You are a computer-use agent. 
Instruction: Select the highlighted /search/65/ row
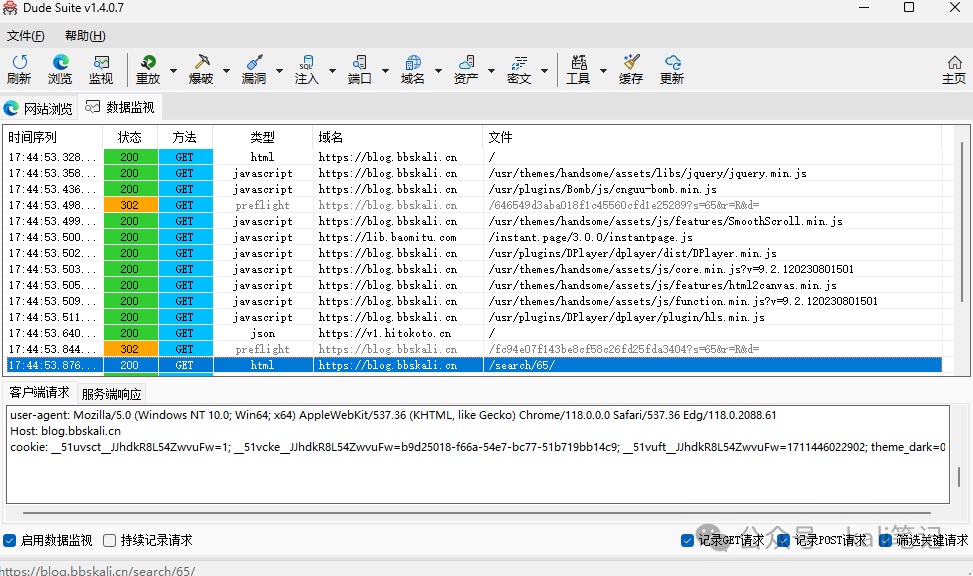tap(474, 365)
